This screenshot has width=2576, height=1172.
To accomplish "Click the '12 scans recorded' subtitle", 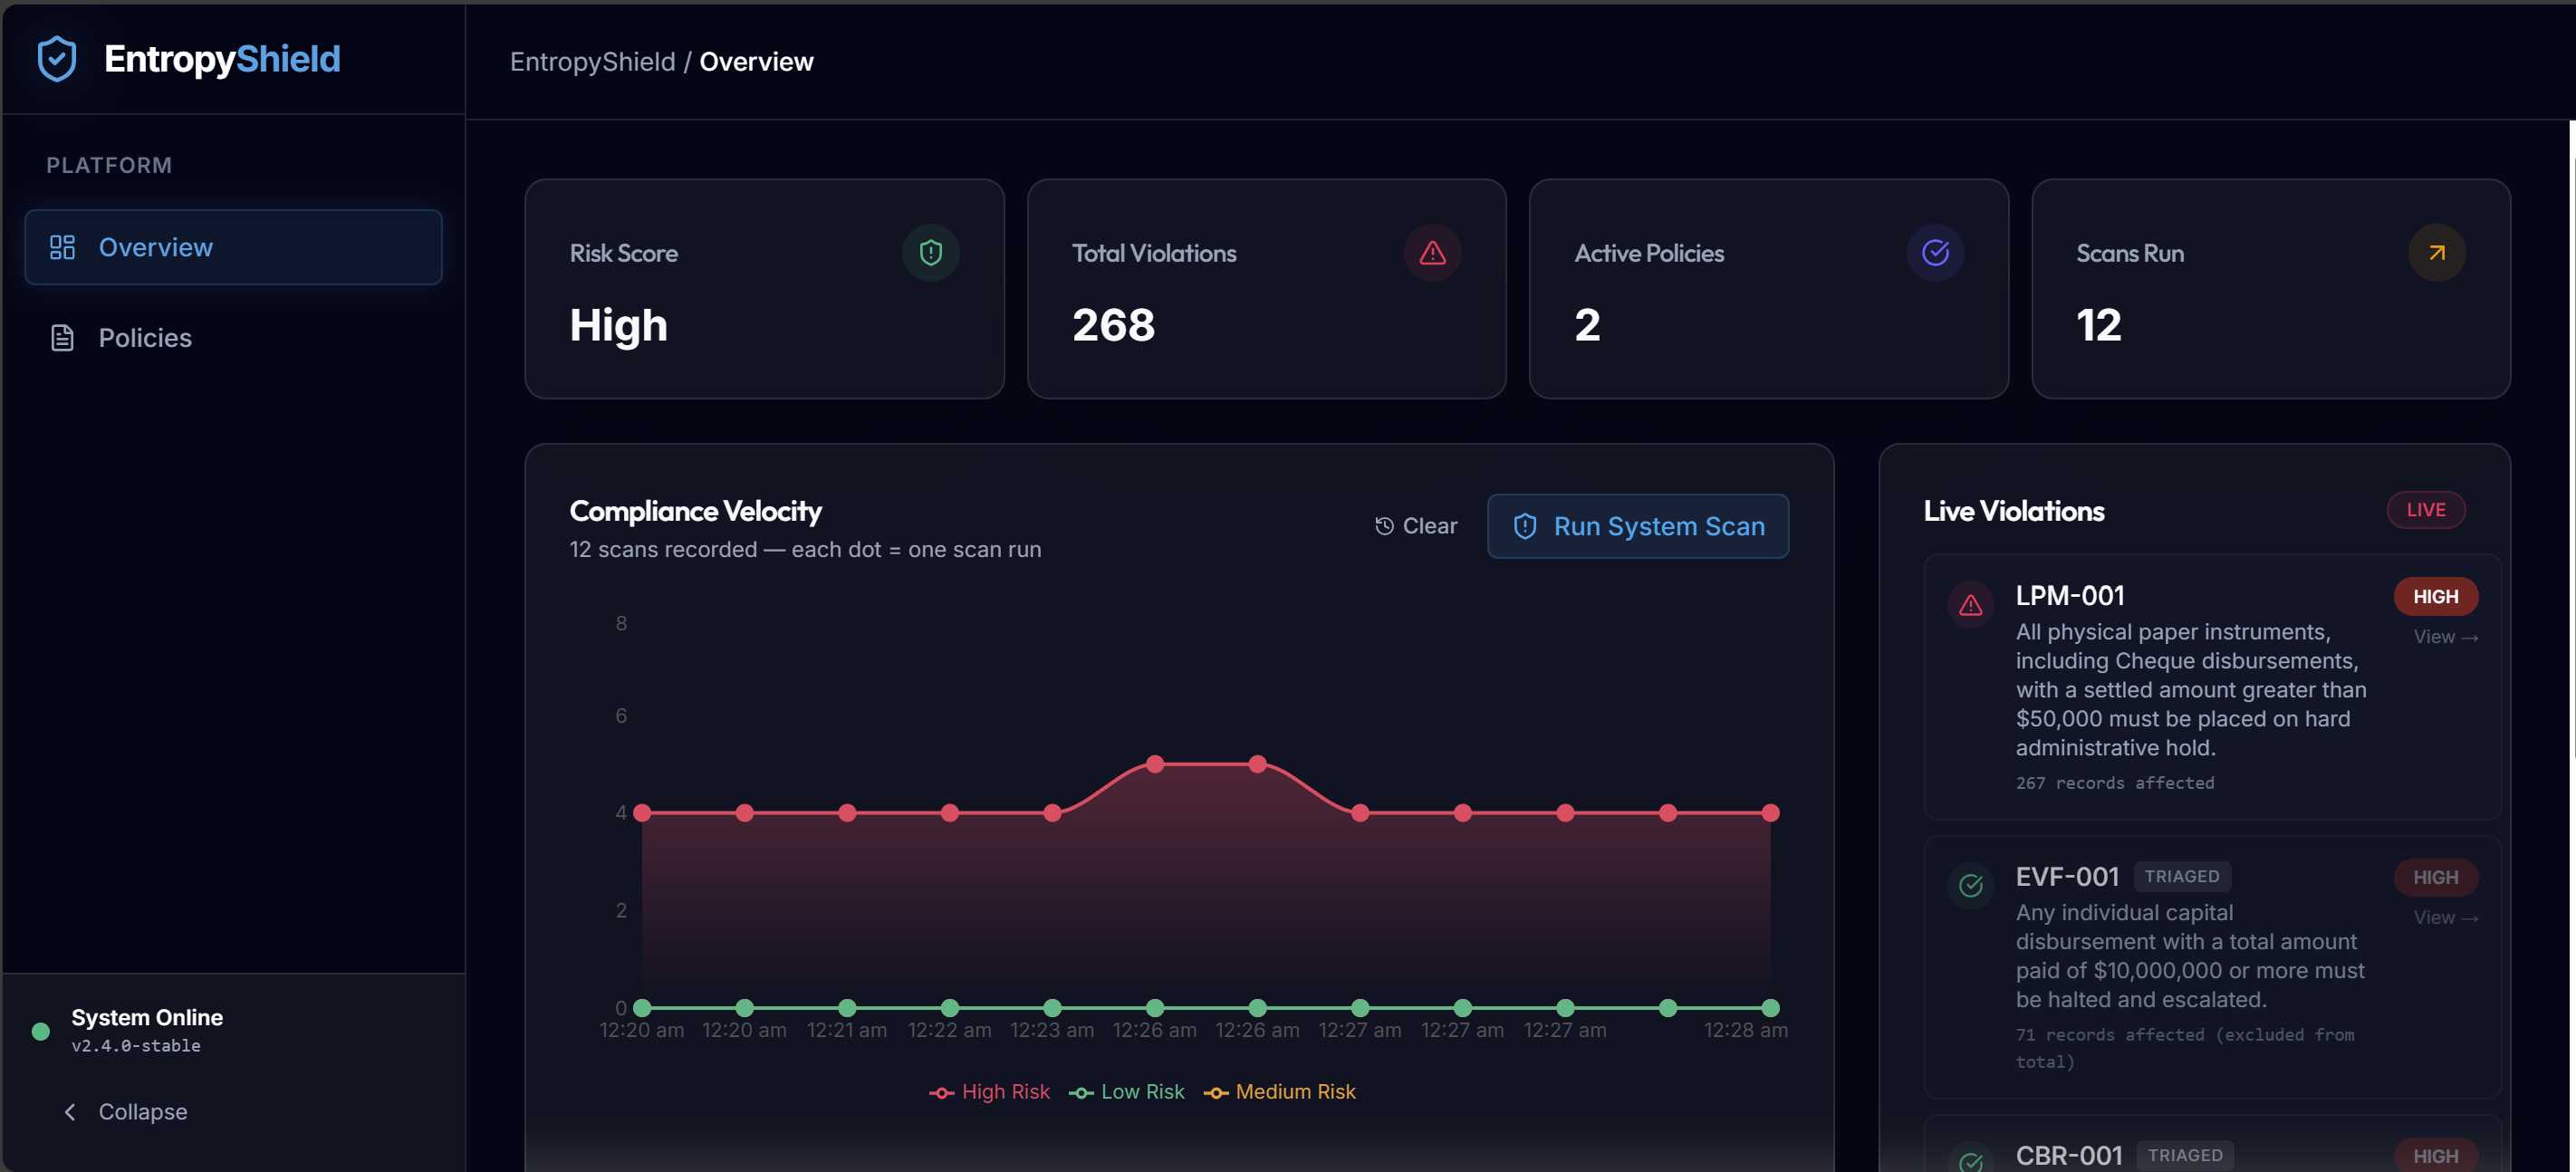I will (805, 550).
